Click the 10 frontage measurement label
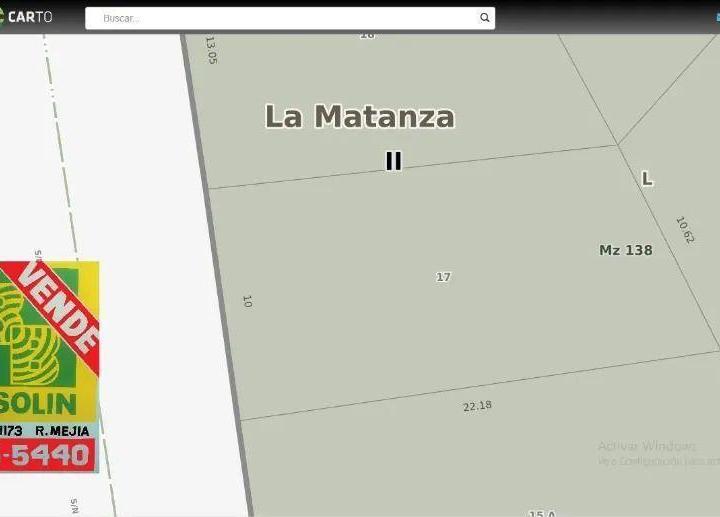This screenshot has height=517, width=720. point(247,301)
